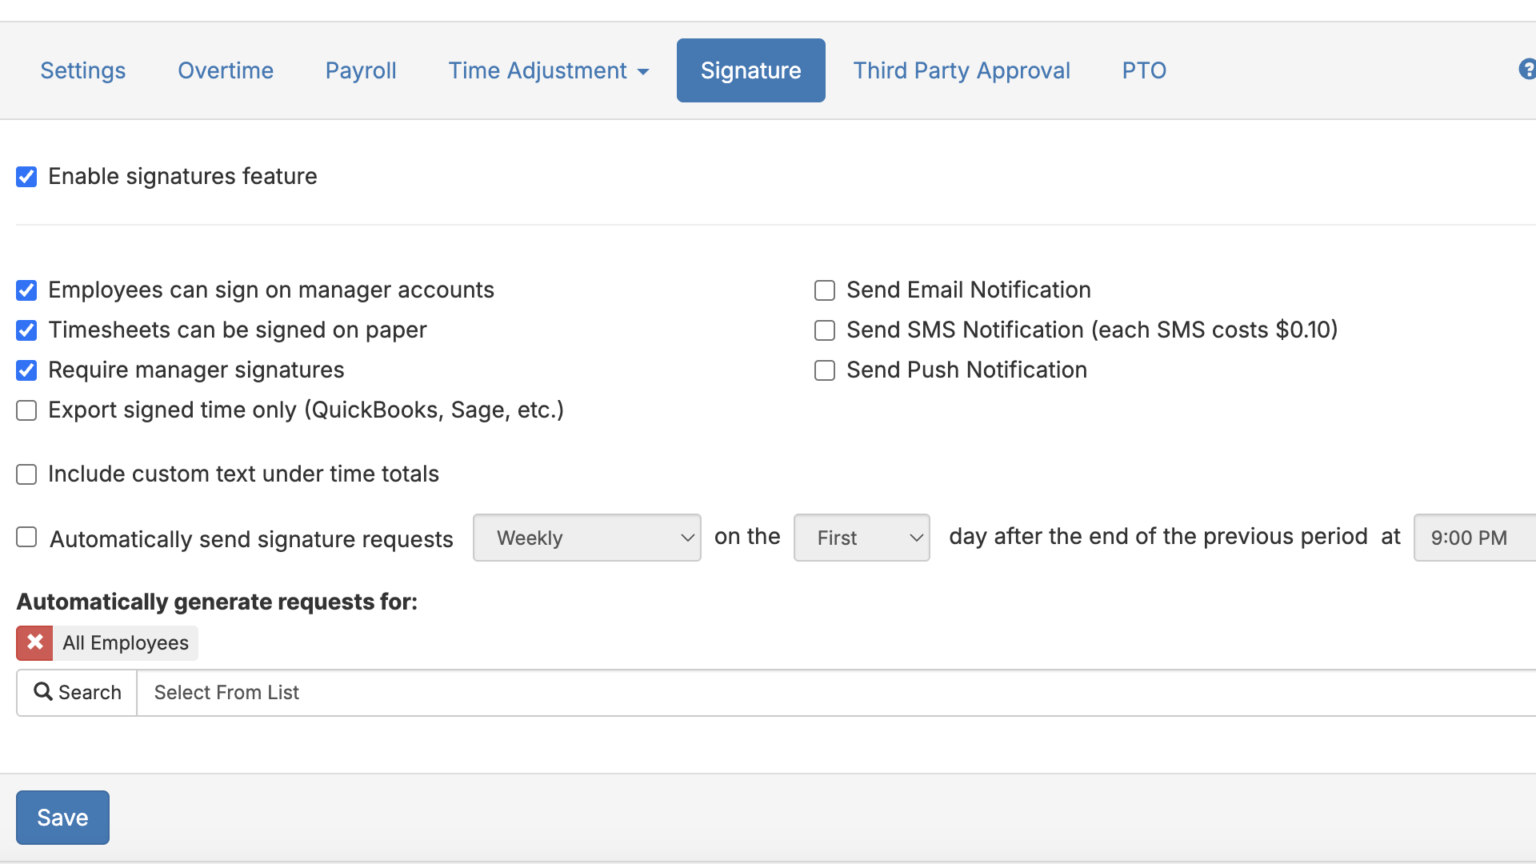Disable Timesheets can be signed on paper
Image resolution: width=1536 pixels, height=864 pixels.
click(27, 331)
